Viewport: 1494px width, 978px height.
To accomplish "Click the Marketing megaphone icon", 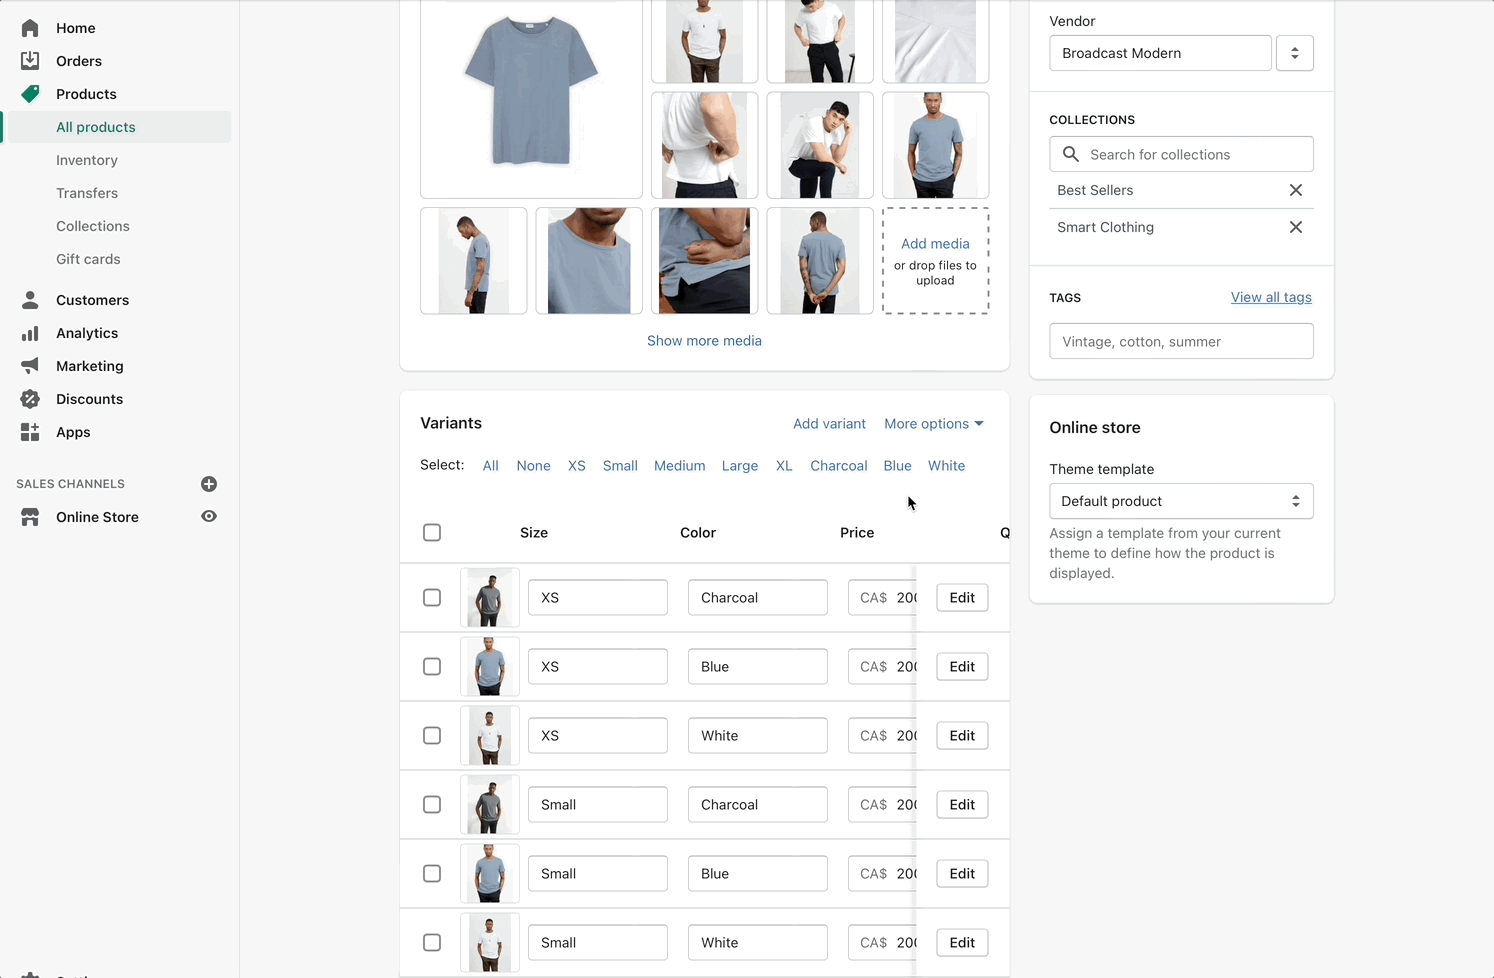I will tap(30, 366).
